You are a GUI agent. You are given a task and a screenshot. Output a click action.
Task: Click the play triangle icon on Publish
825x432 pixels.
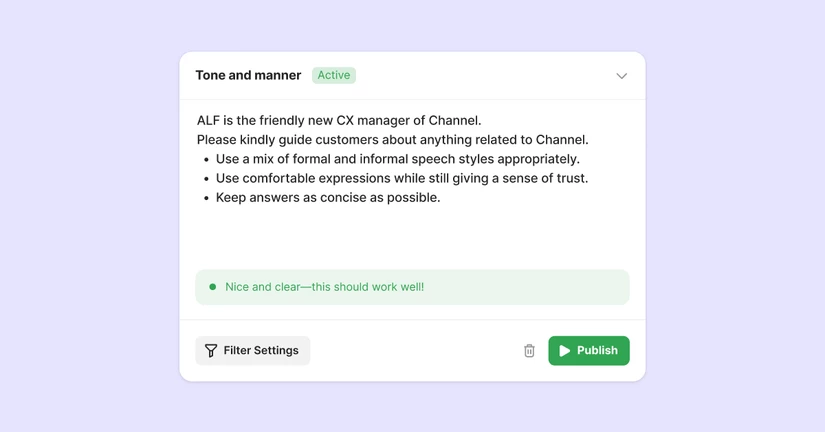[565, 351]
